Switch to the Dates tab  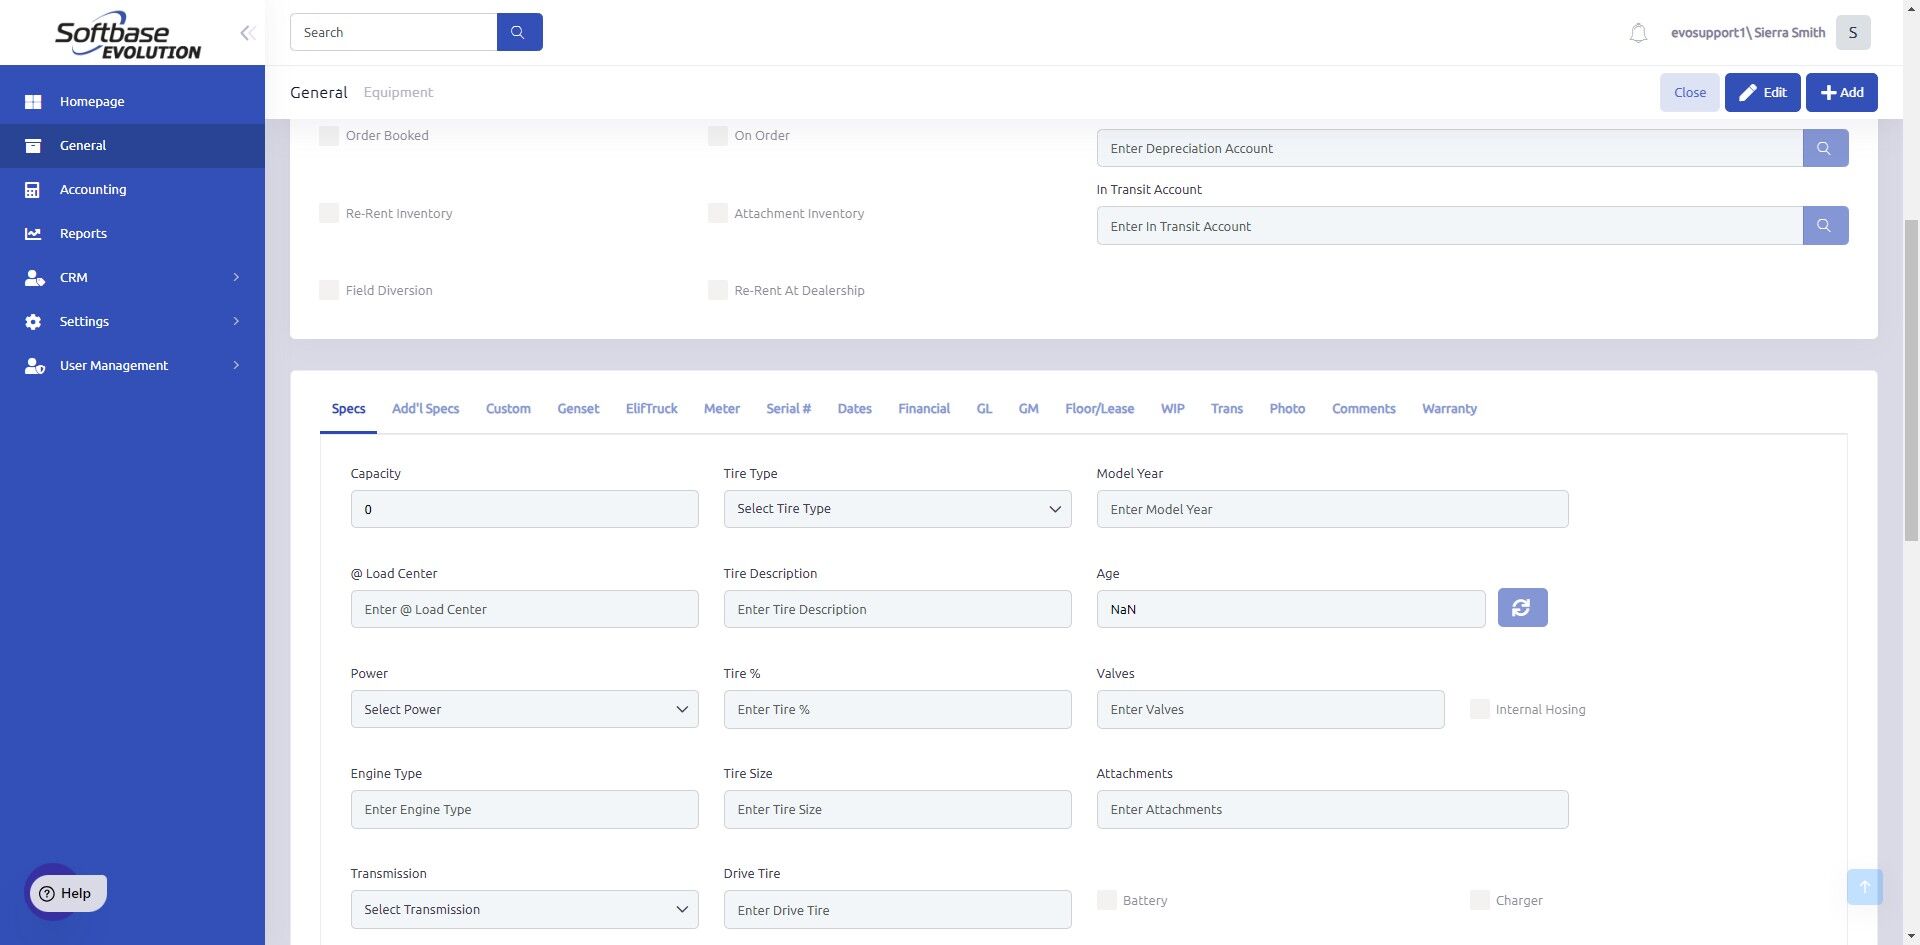pyautogui.click(x=854, y=408)
